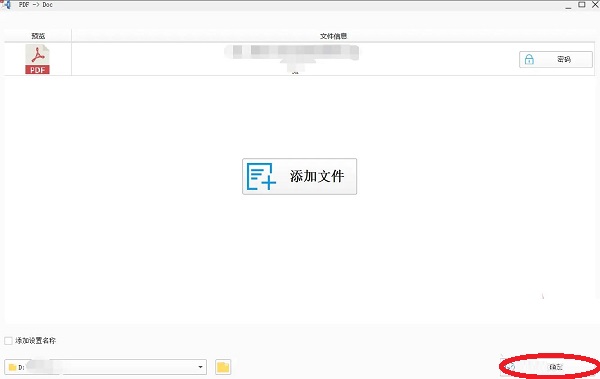
Task: Click the 确定 confirm button
Action: pyautogui.click(x=550, y=367)
